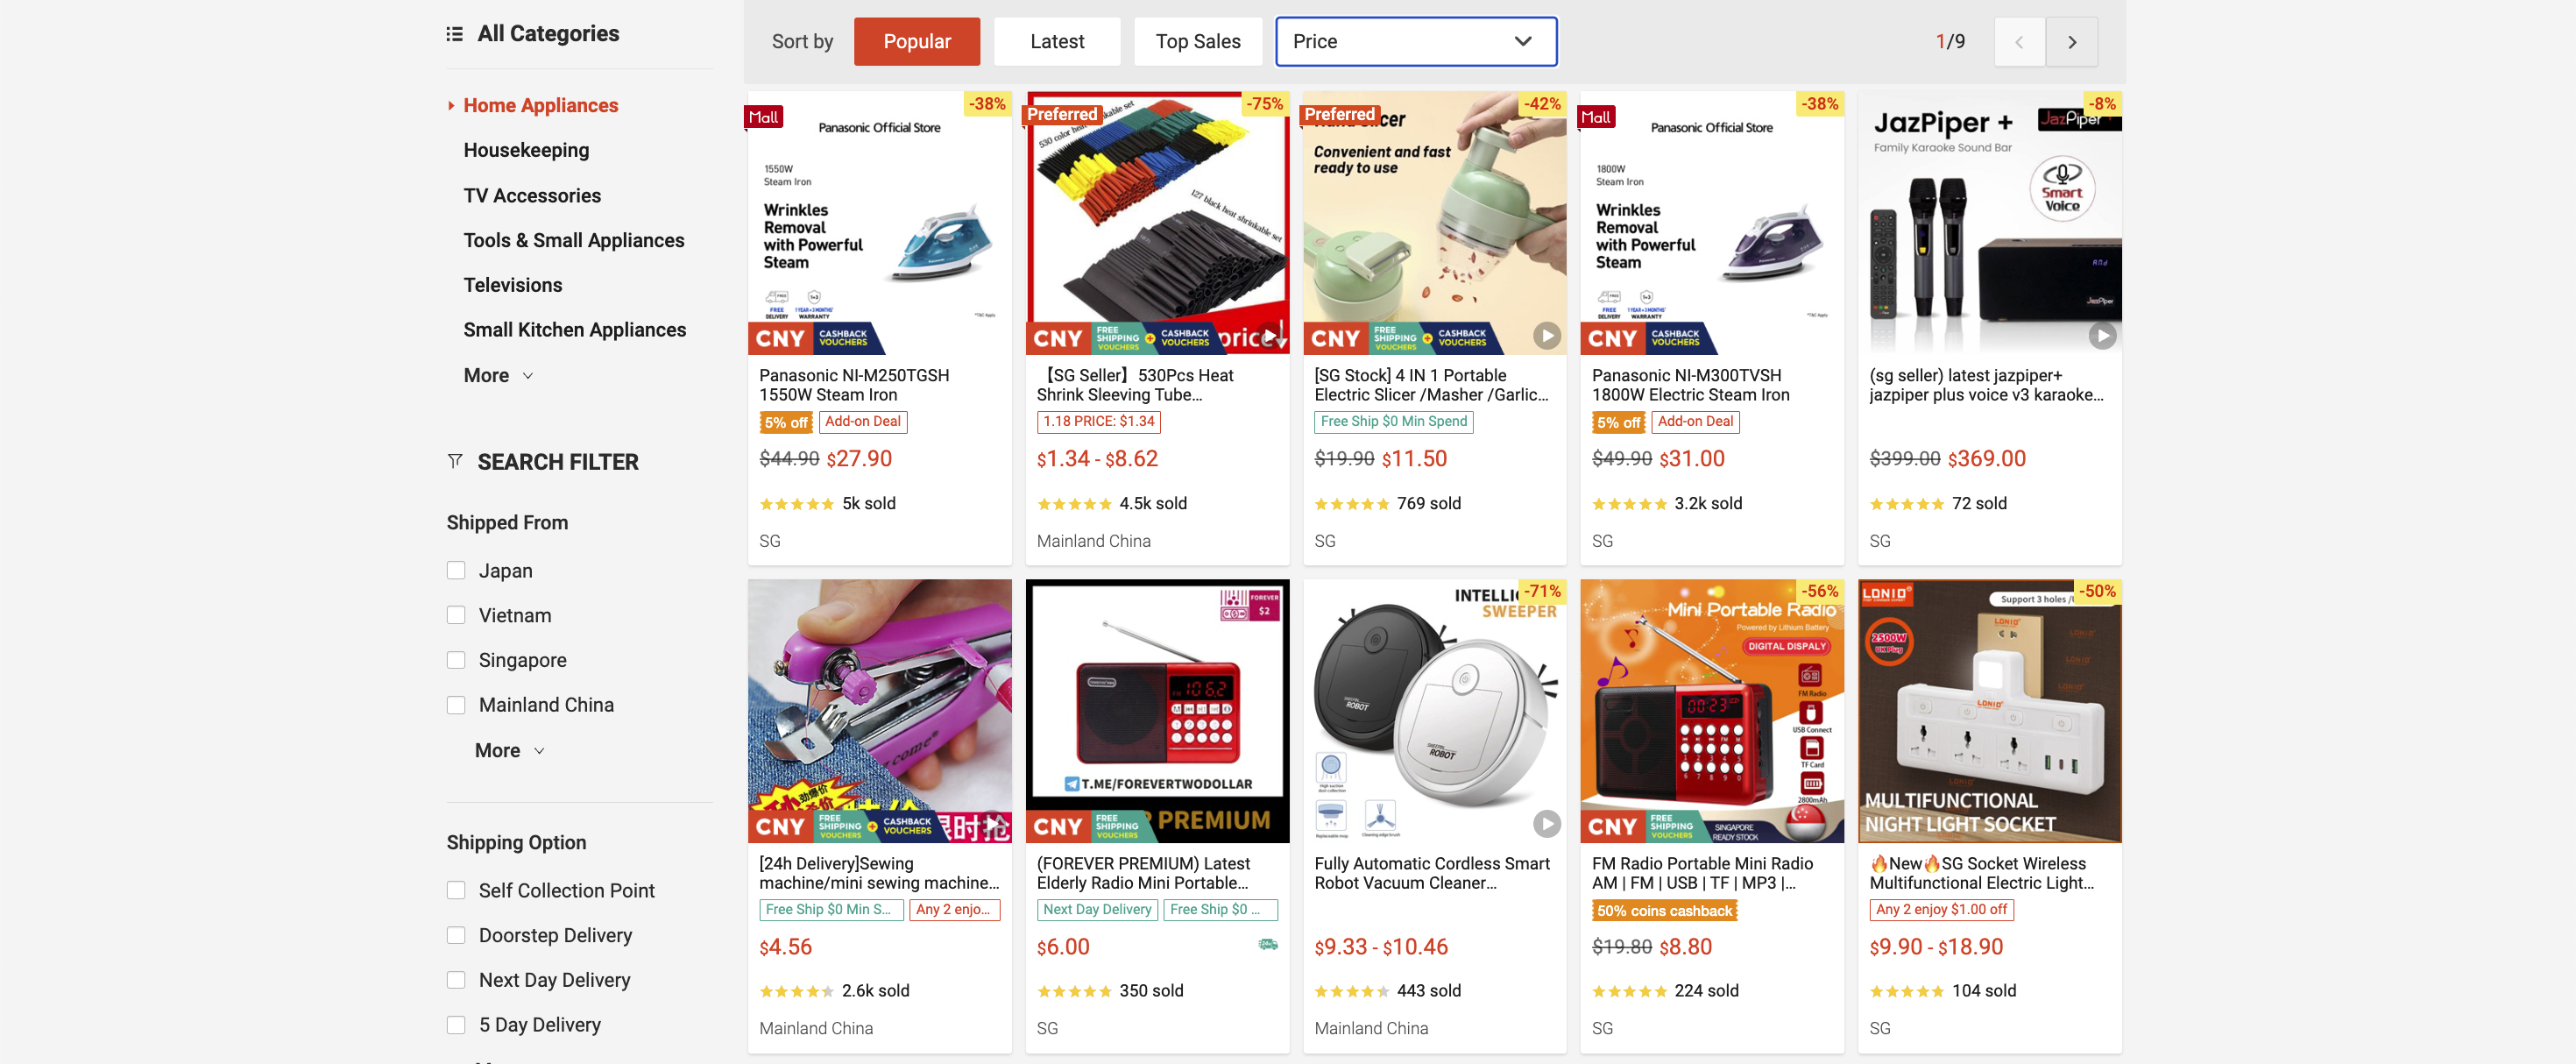Expand More under Home Appliances categories
The height and width of the screenshot is (1064, 2576).
click(498, 375)
